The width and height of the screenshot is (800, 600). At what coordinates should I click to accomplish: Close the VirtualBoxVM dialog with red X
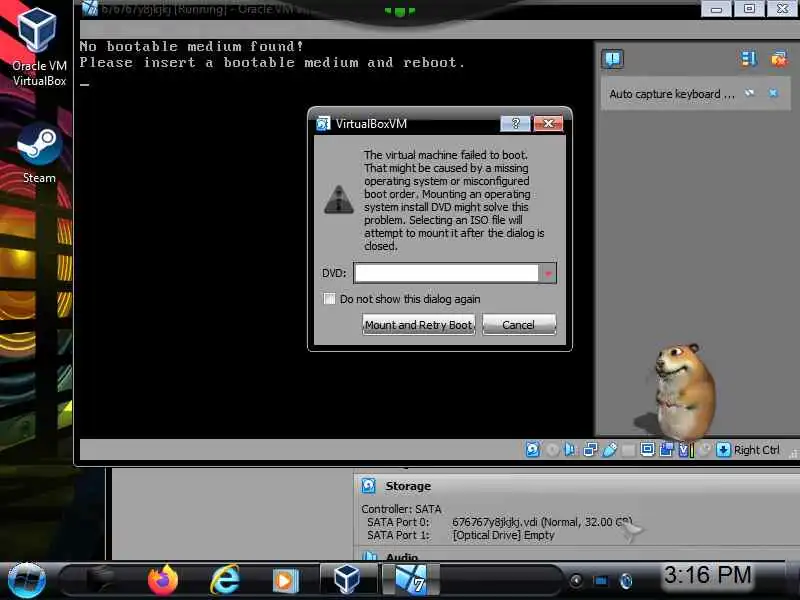point(548,123)
